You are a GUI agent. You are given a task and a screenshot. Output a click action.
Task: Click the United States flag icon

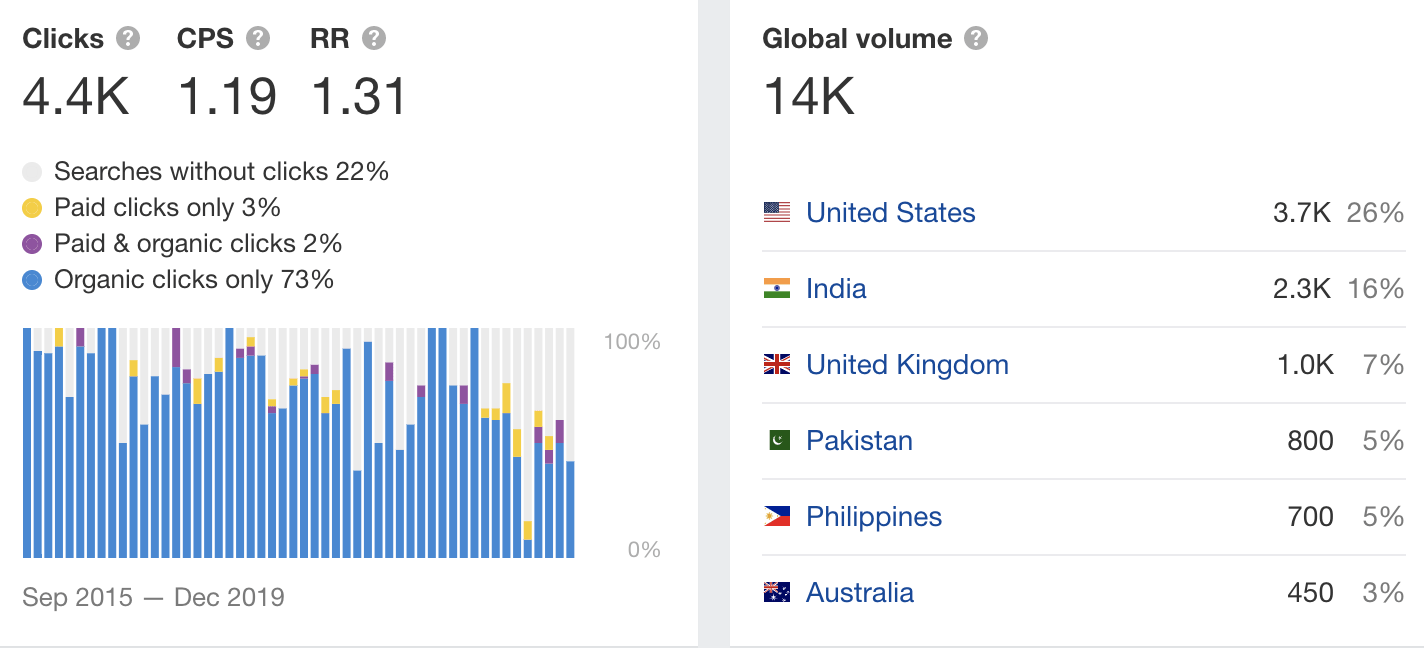[779, 212]
